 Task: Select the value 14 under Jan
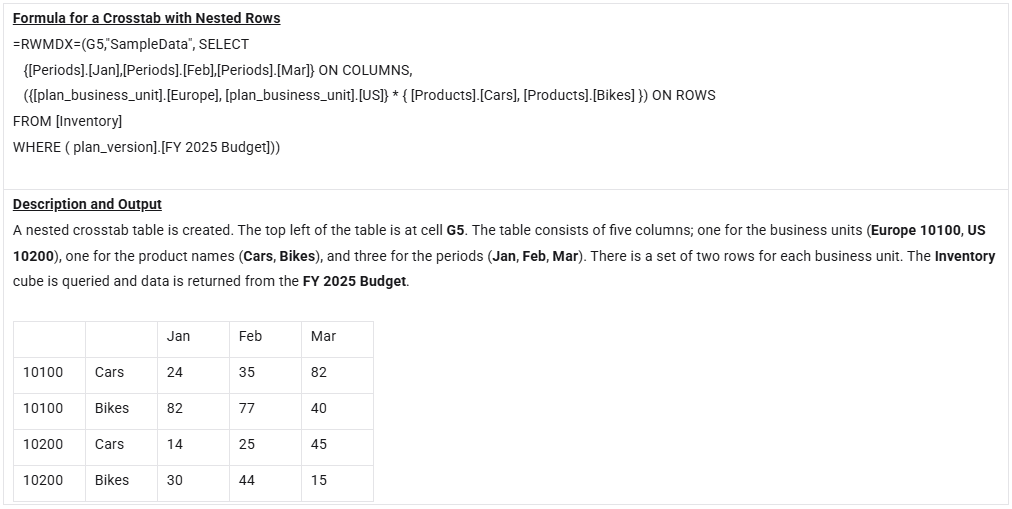click(175, 444)
